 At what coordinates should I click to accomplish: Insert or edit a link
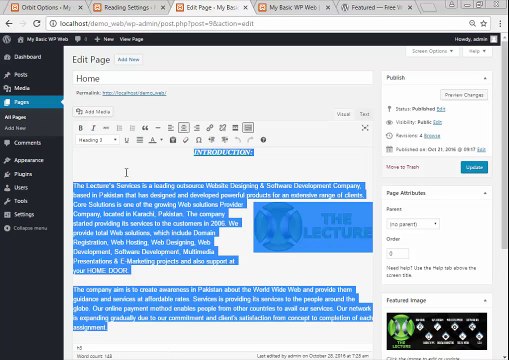[209, 128]
